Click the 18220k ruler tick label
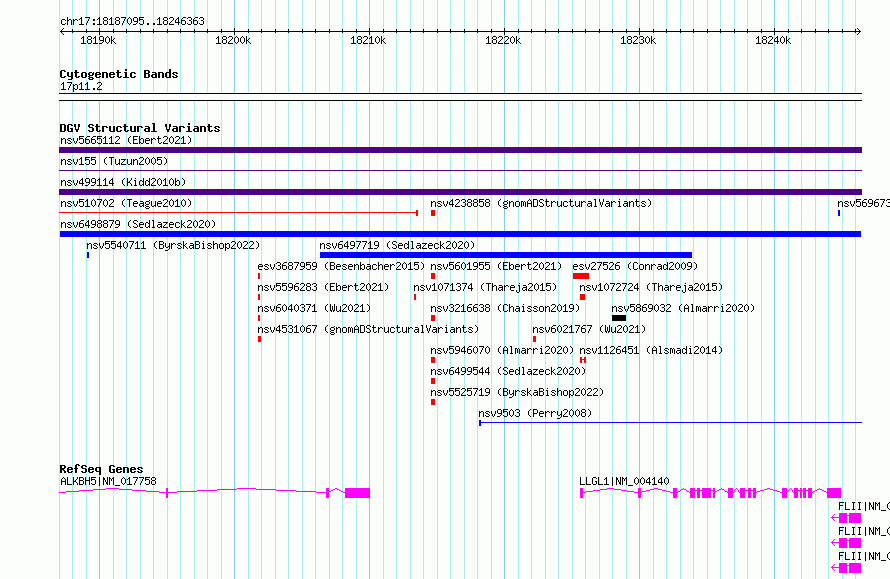This screenshot has height=579, width=890. click(x=503, y=40)
